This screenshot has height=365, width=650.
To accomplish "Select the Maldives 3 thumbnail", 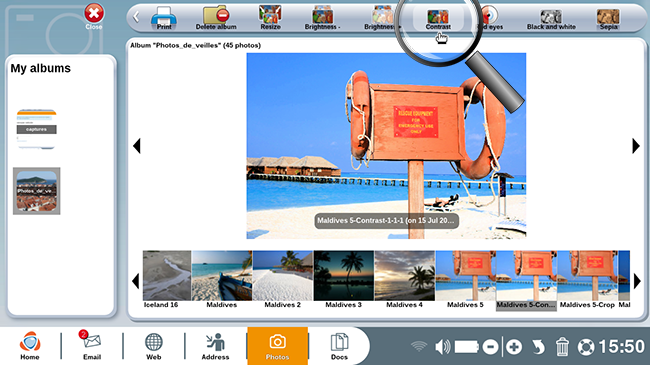I will [343, 279].
